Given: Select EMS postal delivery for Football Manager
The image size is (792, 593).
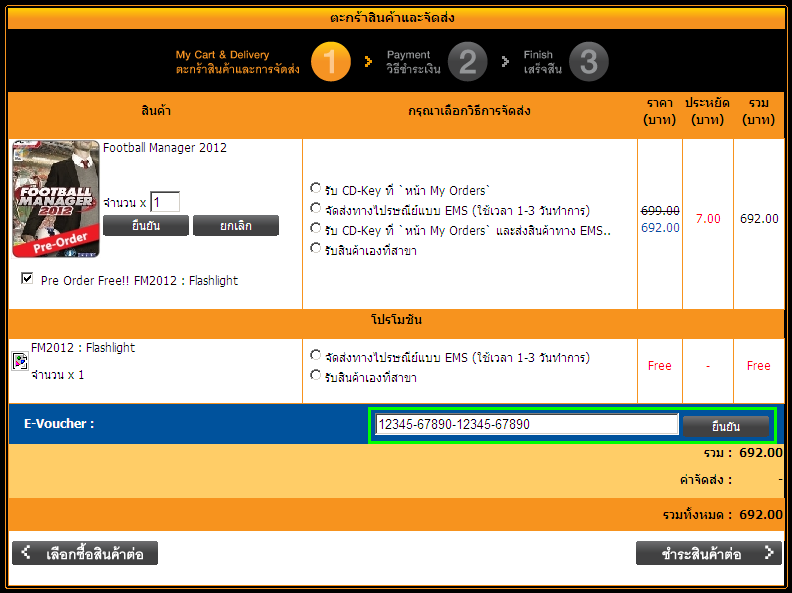Looking at the screenshot, I should coord(315,208).
